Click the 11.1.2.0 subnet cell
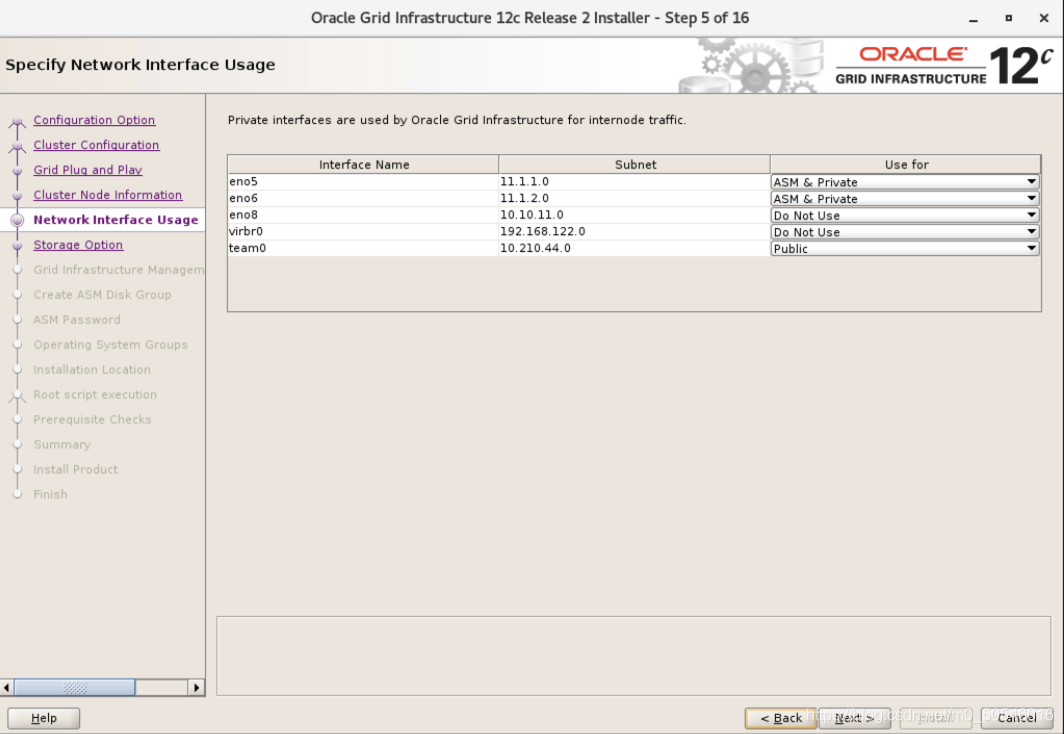Screen dimensions: 1064x734 (634, 198)
